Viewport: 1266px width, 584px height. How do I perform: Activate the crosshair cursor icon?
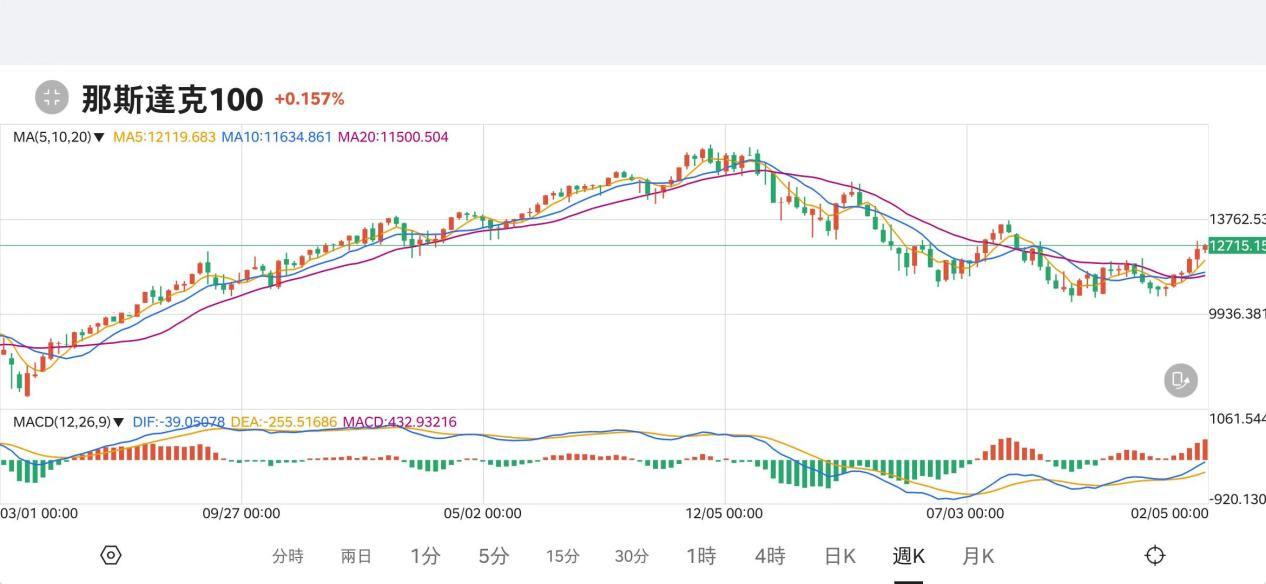point(1155,555)
